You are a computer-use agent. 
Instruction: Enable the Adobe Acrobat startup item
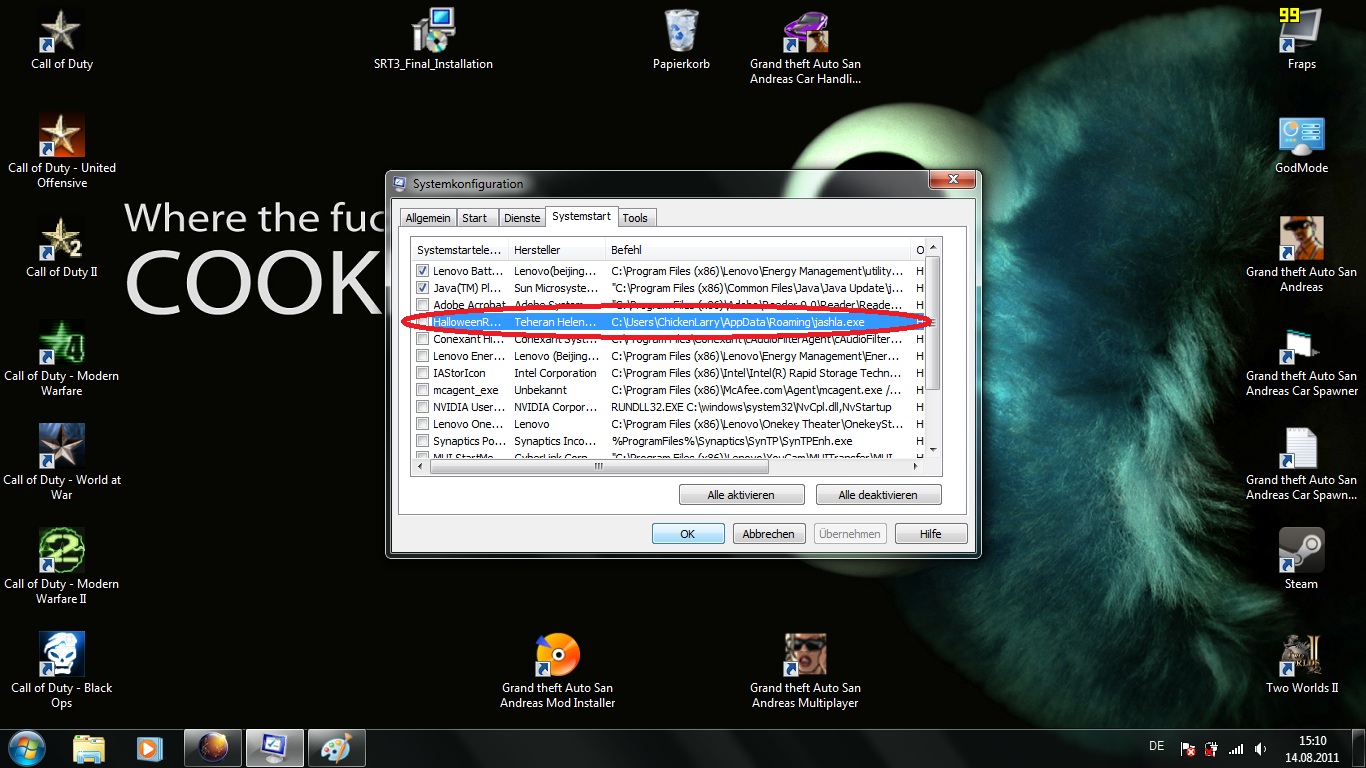(x=423, y=305)
